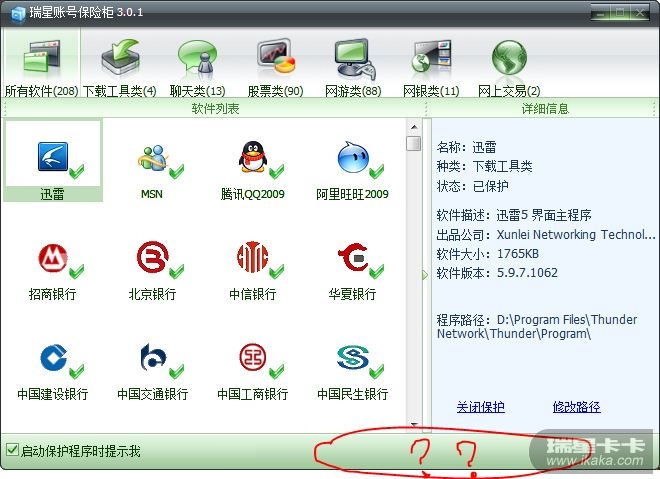
Task: Select the 阿里旺旺2009 icon
Action: (x=353, y=157)
